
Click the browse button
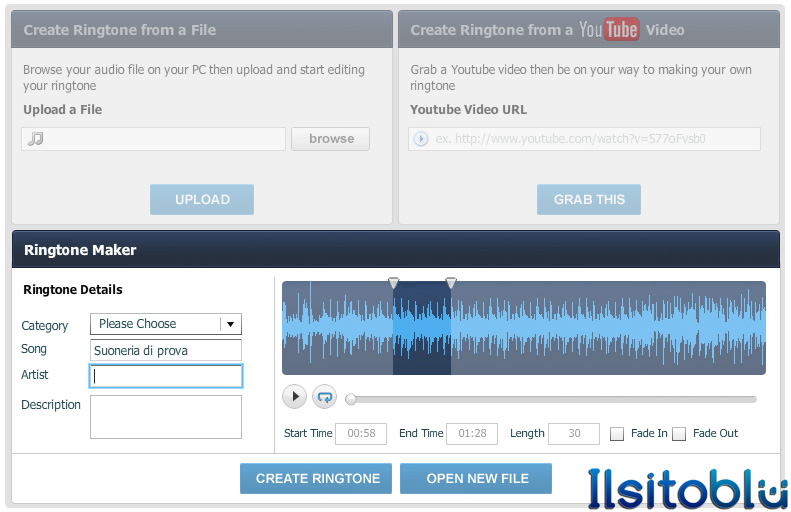(330, 139)
